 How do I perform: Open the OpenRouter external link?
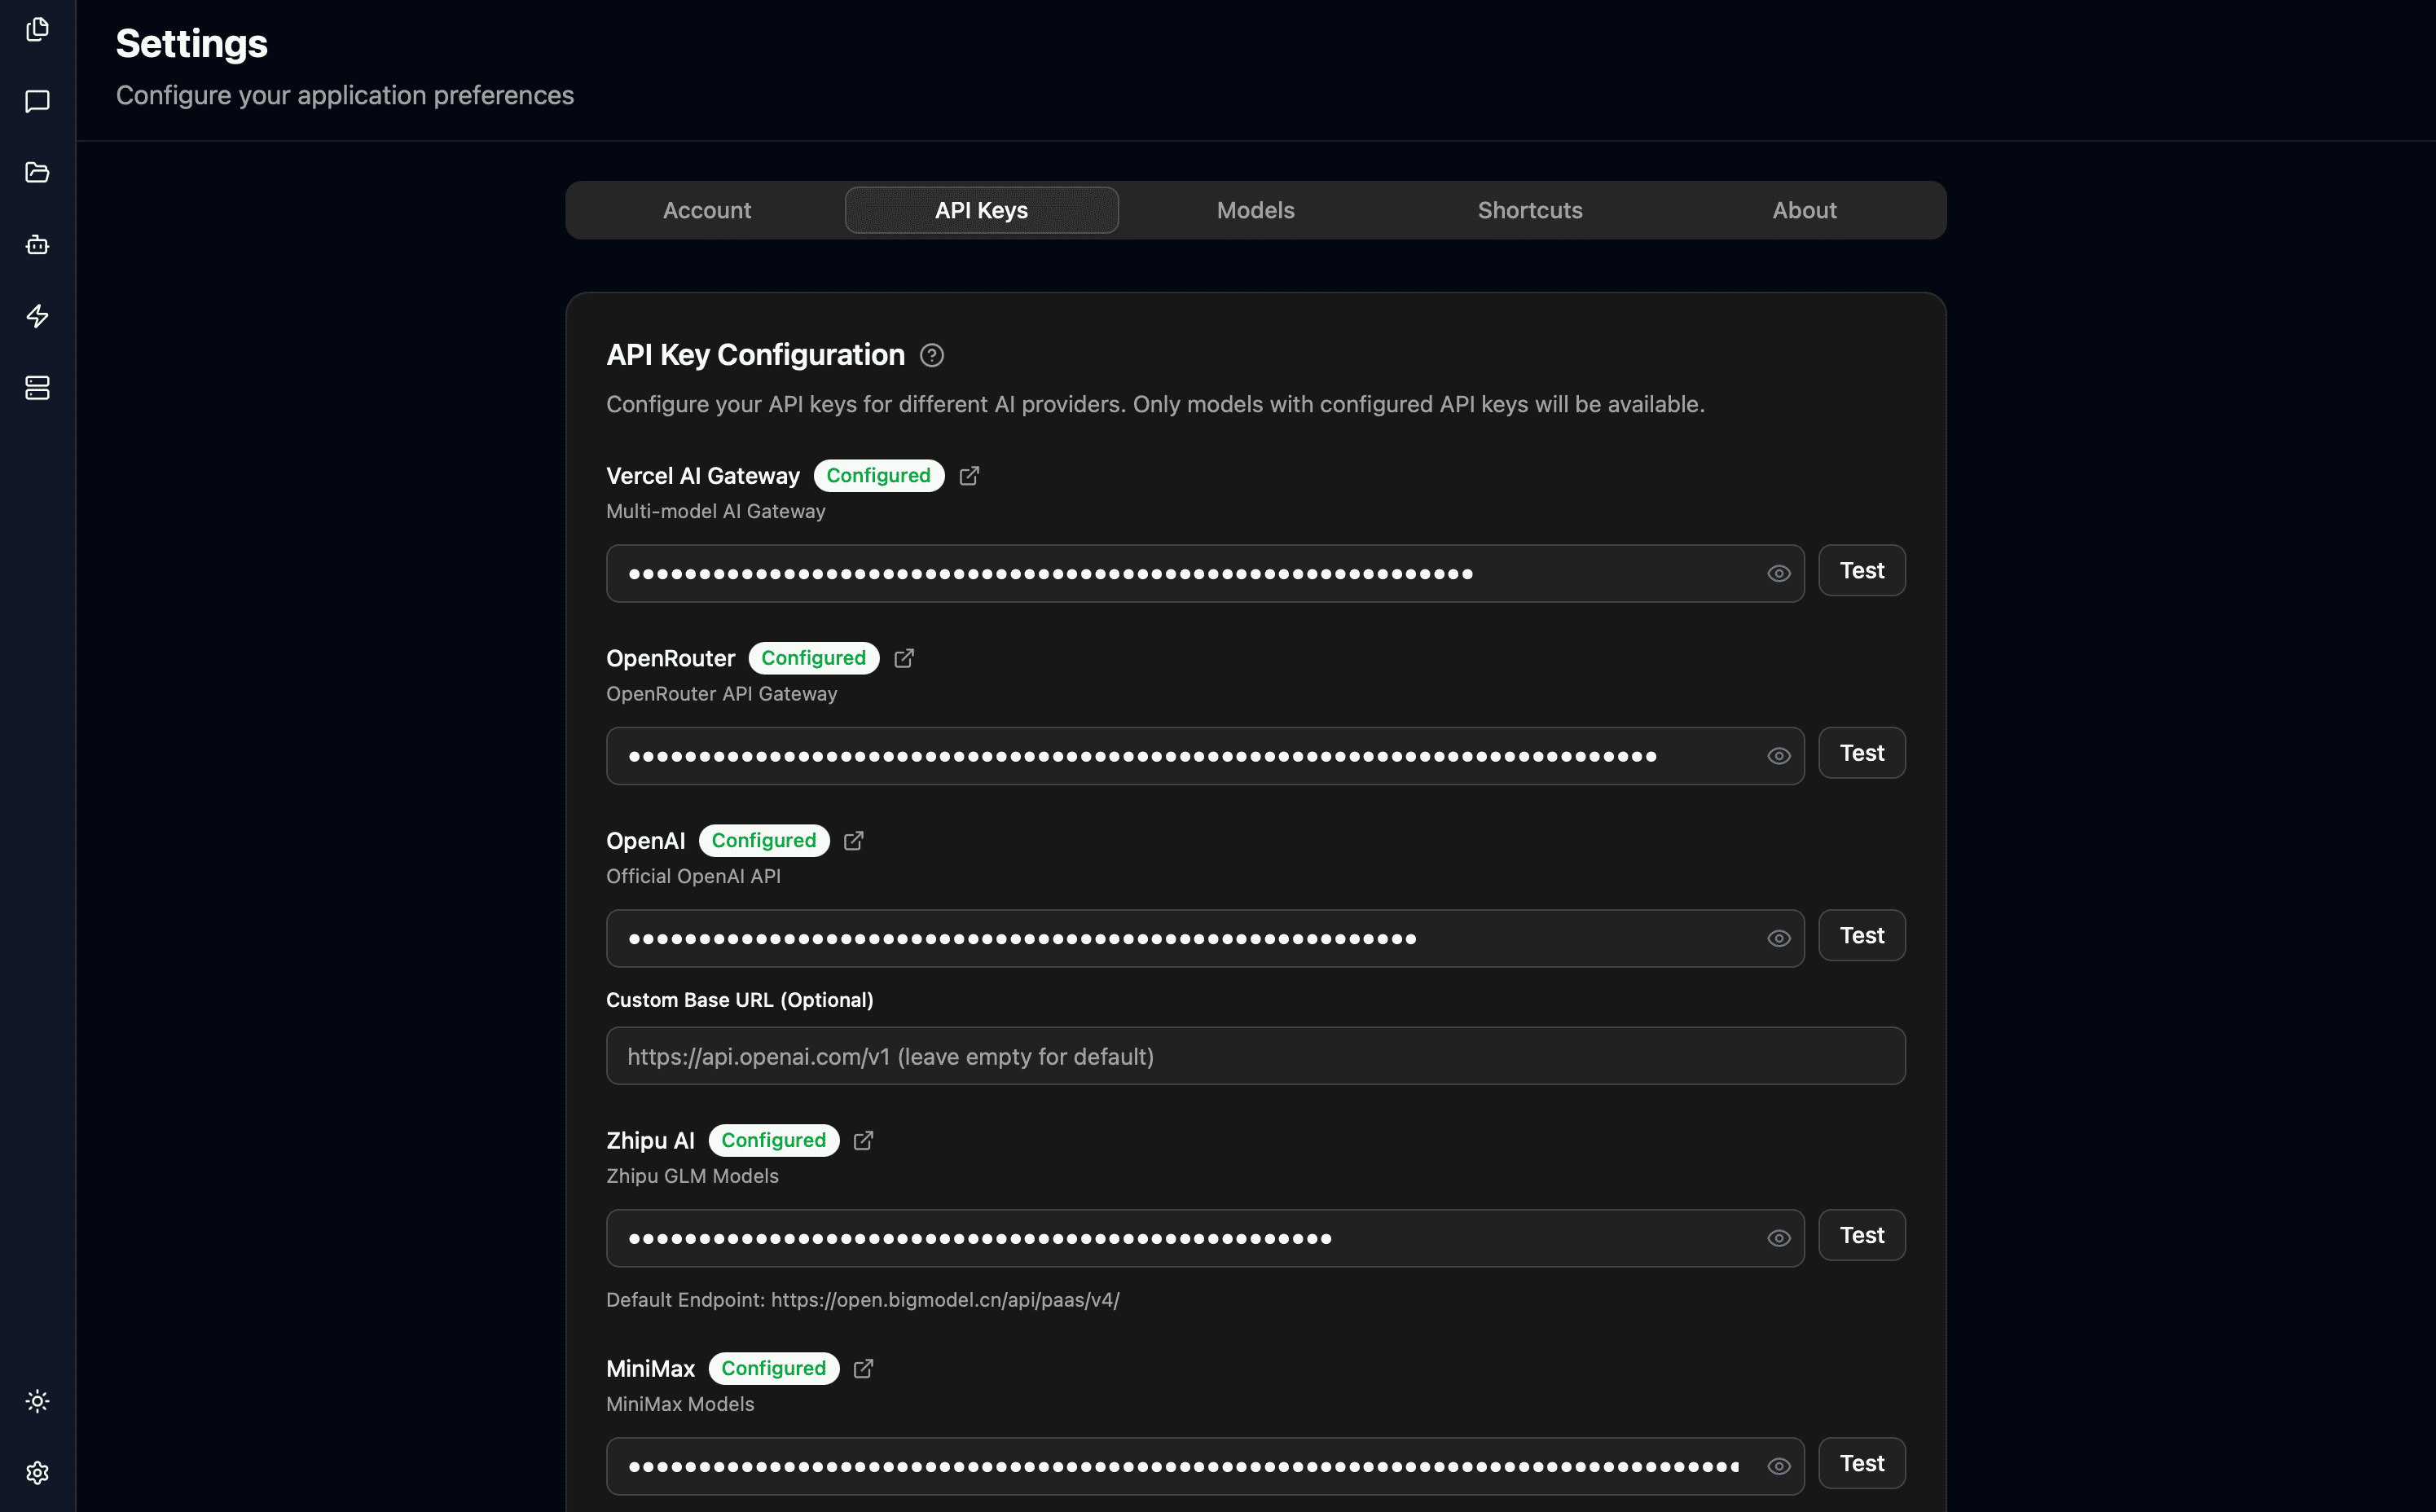904,658
